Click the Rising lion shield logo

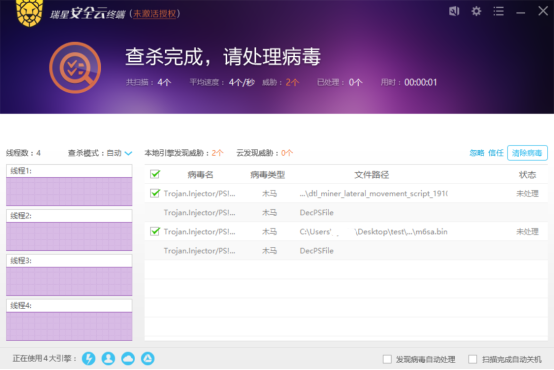[x=30, y=13]
